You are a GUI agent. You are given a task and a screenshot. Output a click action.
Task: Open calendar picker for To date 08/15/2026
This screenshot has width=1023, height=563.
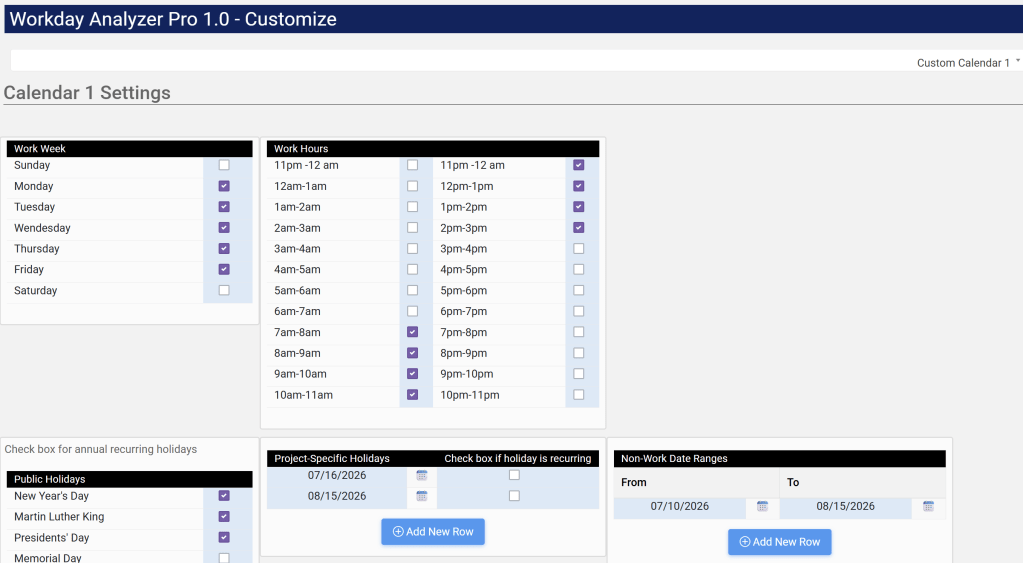coord(928,506)
